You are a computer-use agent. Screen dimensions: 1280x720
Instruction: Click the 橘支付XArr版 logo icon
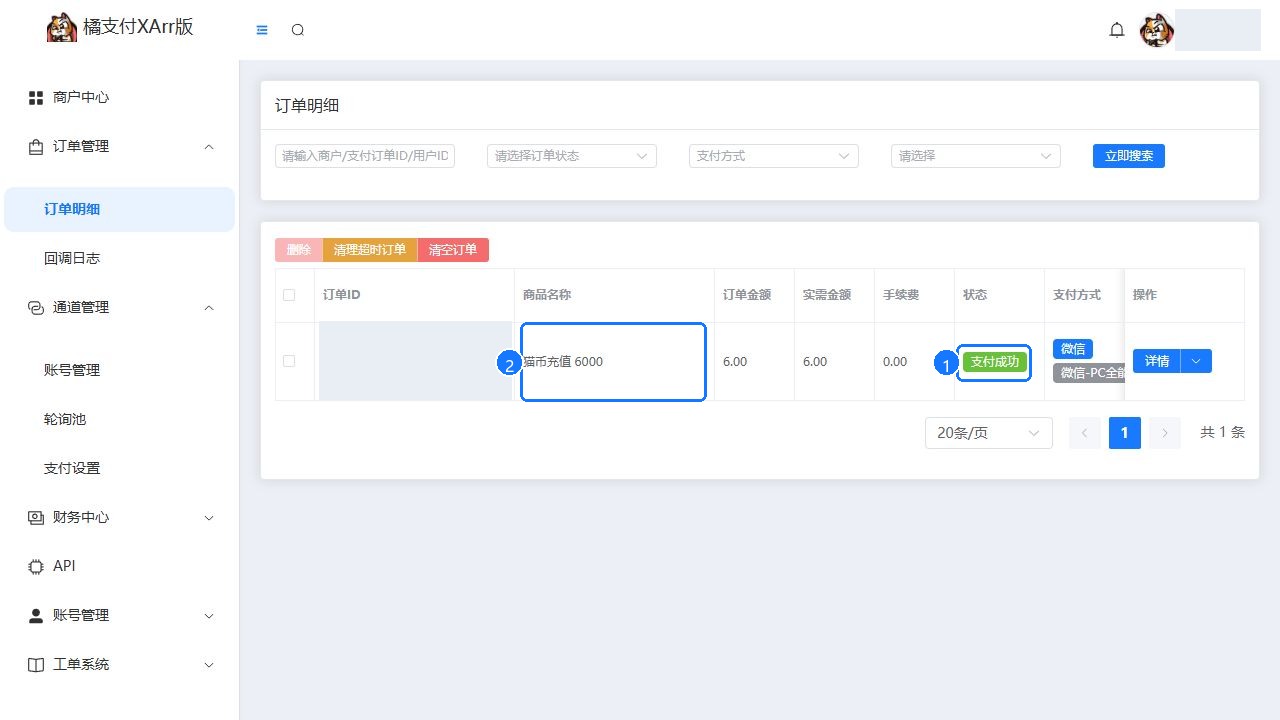62,28
